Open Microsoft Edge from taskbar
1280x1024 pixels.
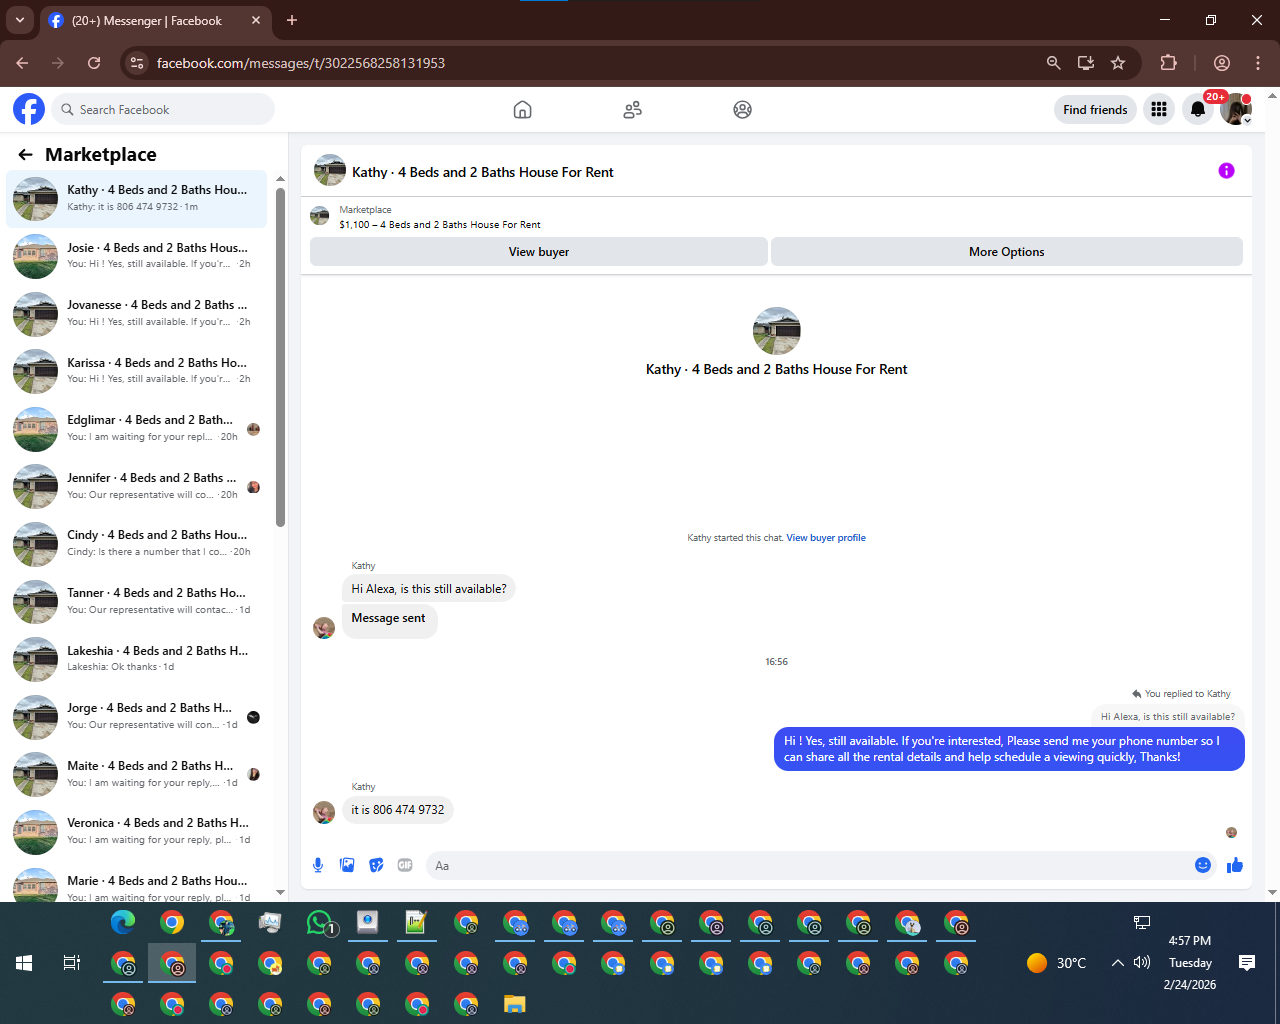pyautogui.click(x=123, y=923)
